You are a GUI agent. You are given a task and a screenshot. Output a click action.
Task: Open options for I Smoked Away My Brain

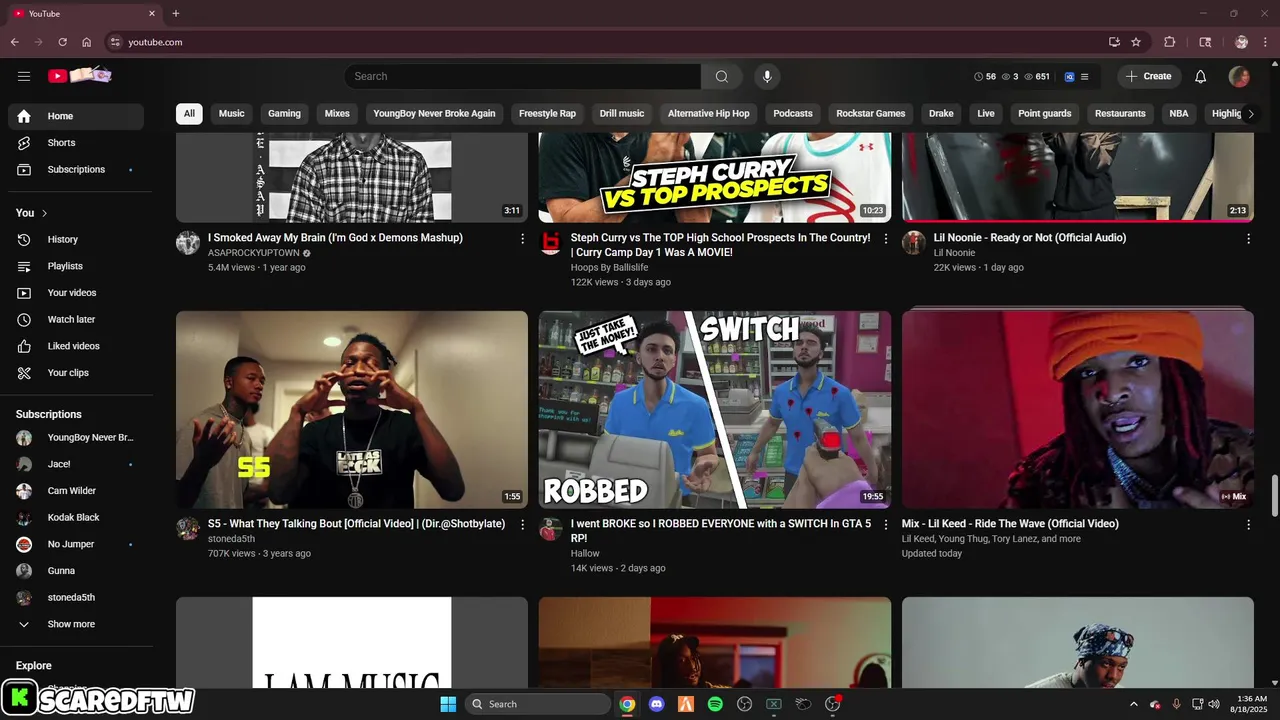[522, 239]
